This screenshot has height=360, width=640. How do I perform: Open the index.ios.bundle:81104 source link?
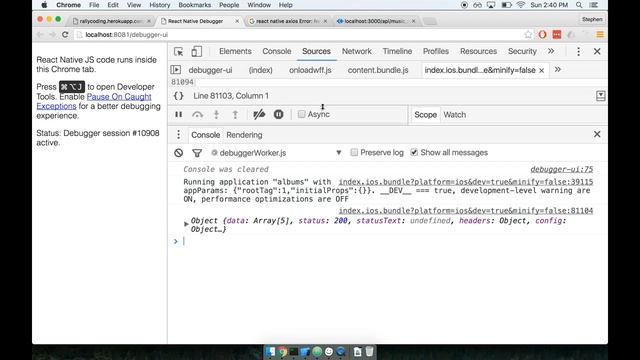tap(466, 211)
